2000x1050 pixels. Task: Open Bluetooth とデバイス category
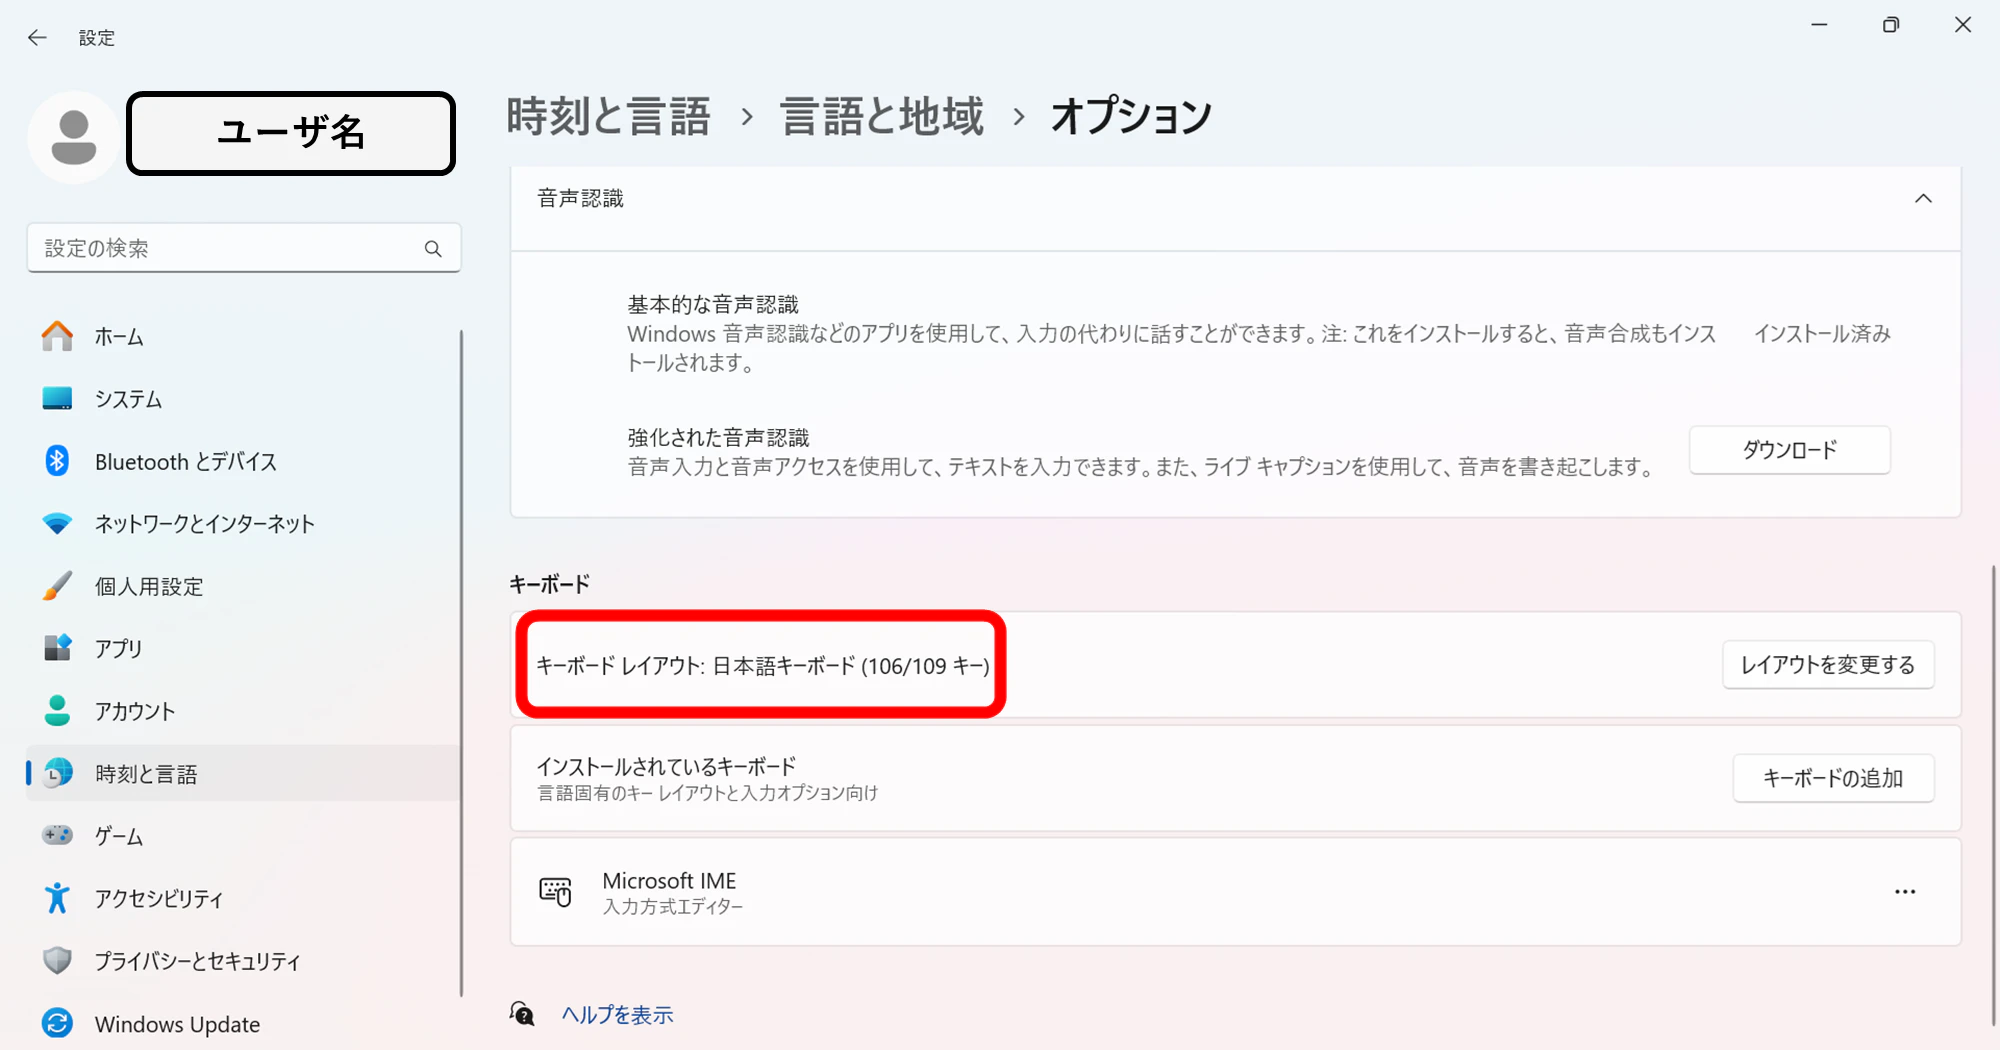[x=242, y=462]
